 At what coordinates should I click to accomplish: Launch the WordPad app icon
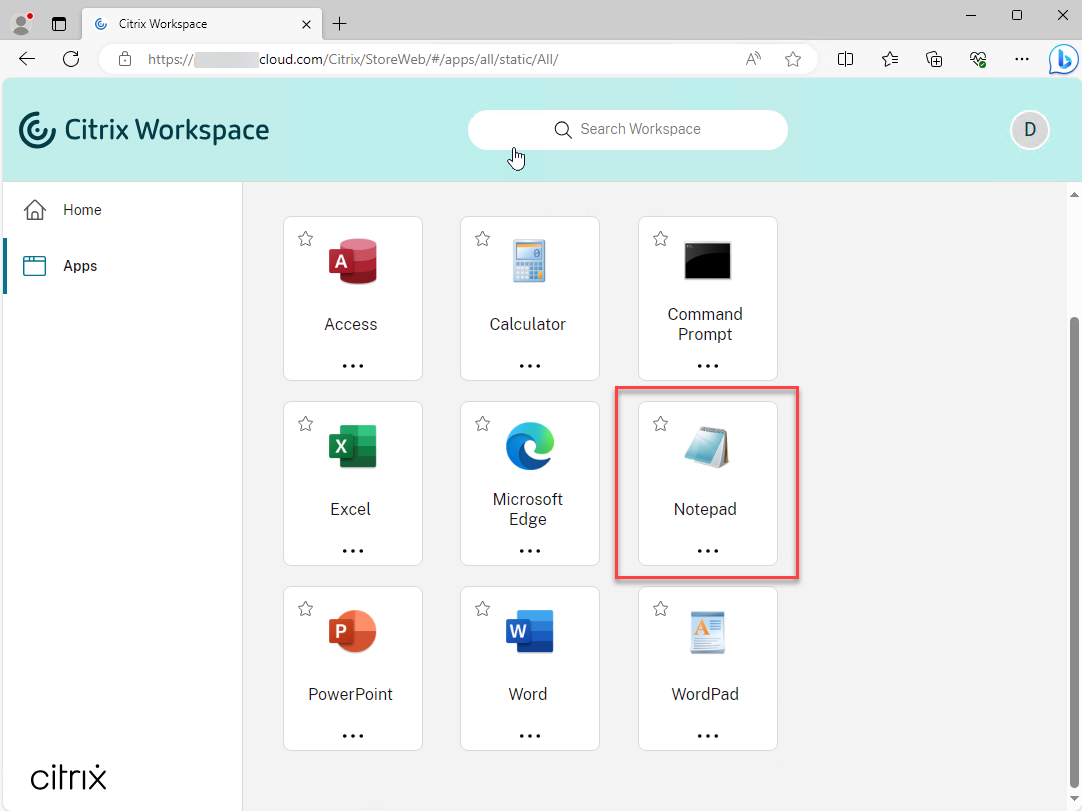(707, 632)
